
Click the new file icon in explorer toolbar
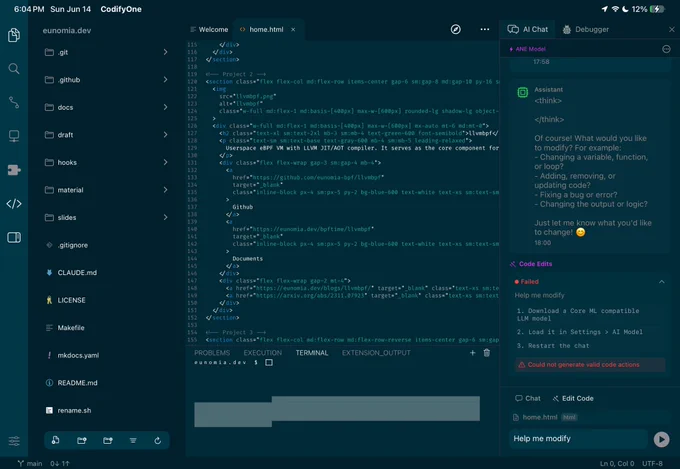click(56, 440)
